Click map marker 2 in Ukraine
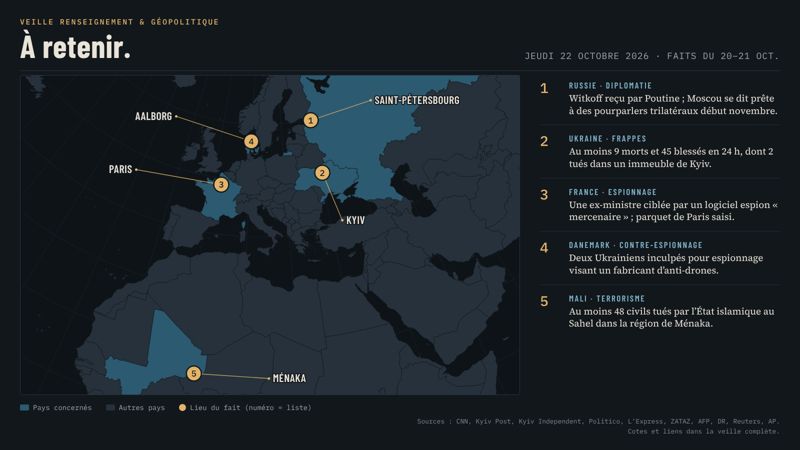This screenshot has width=800, height=450. click(322, 173)
